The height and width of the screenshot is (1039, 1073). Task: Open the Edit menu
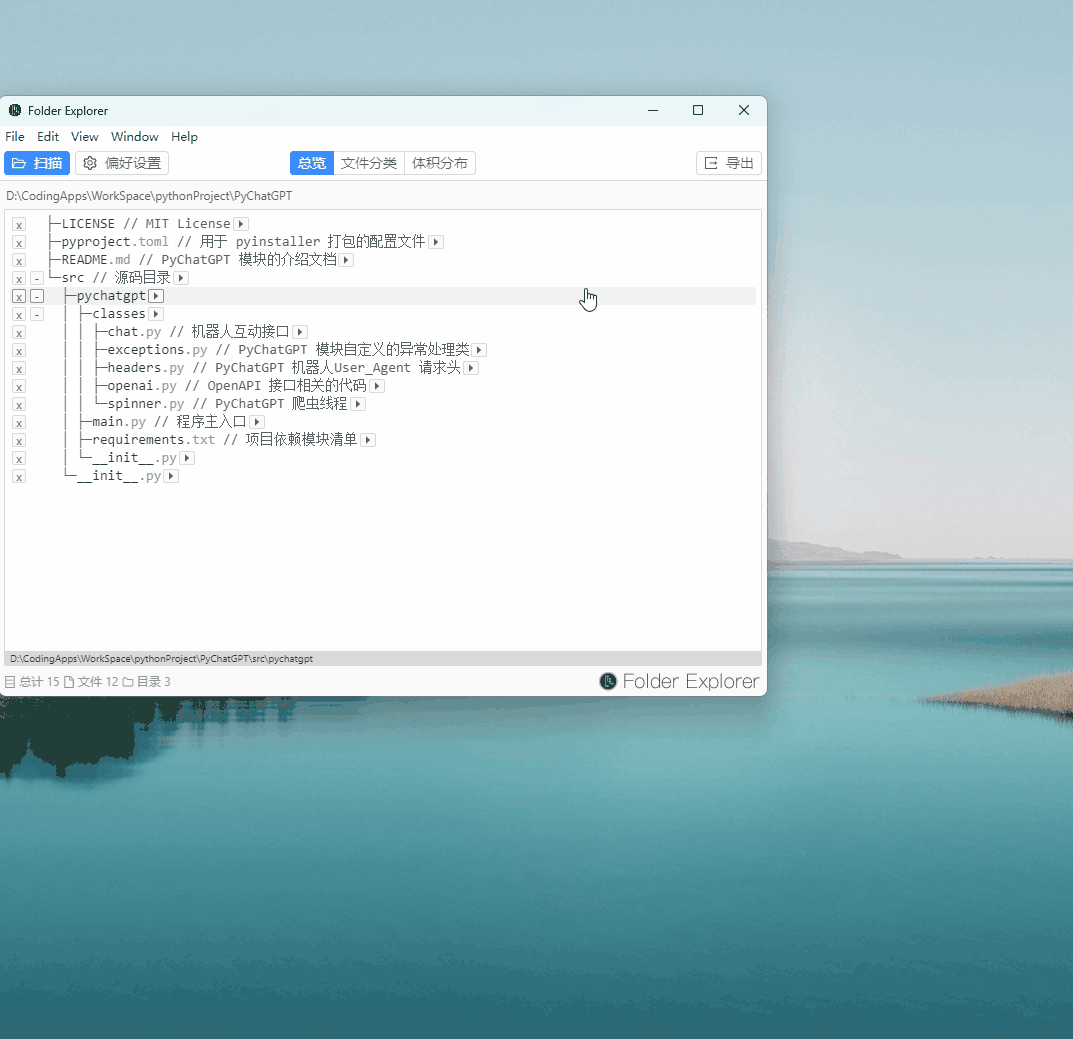pos(48,137)
